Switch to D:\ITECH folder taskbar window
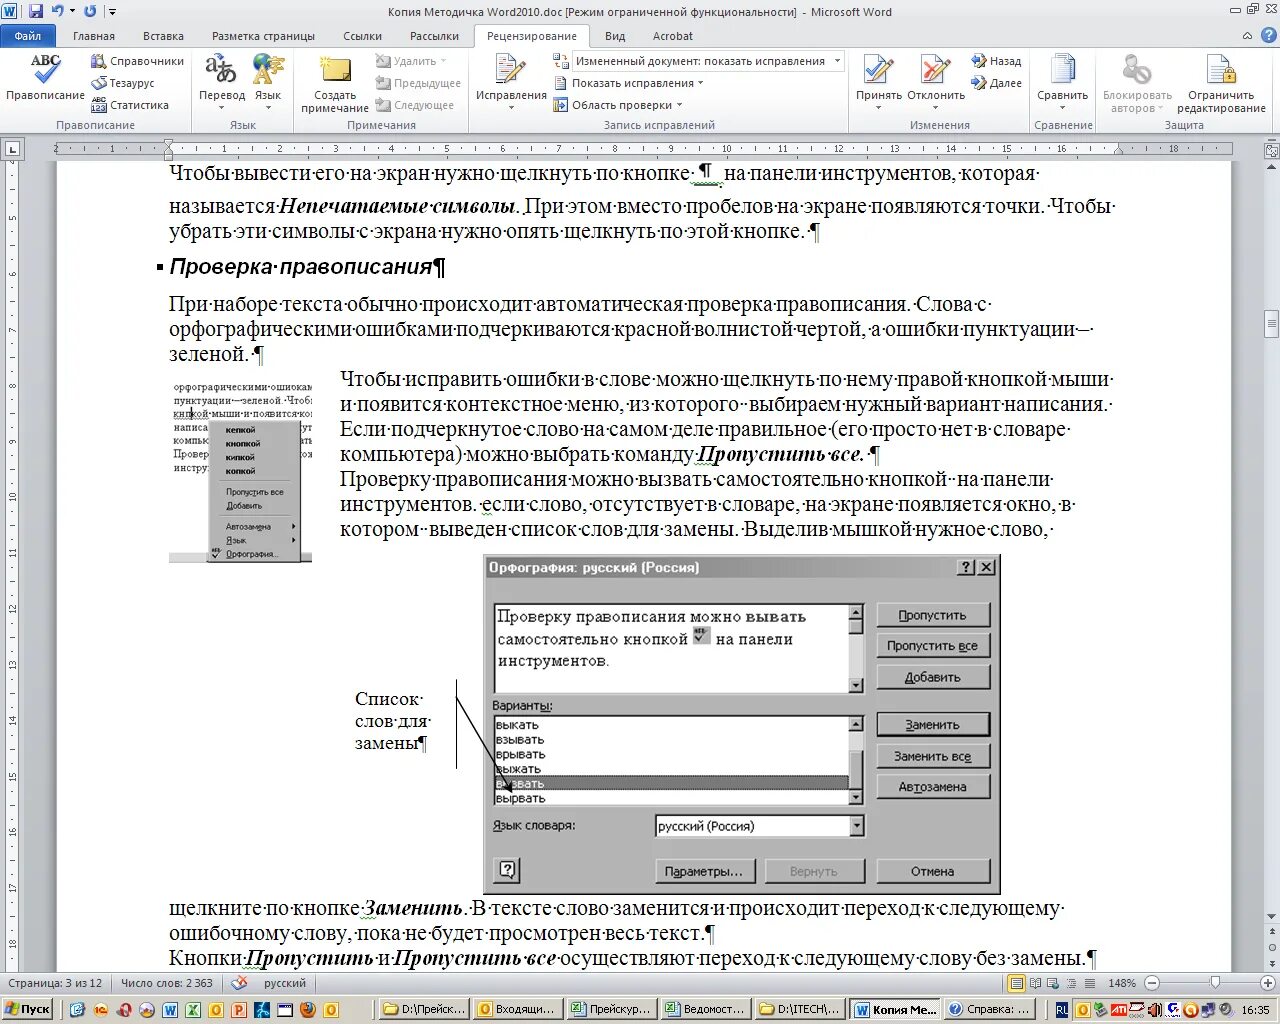This screenshot has height=1024, width=1280. tap(801, 1010)
